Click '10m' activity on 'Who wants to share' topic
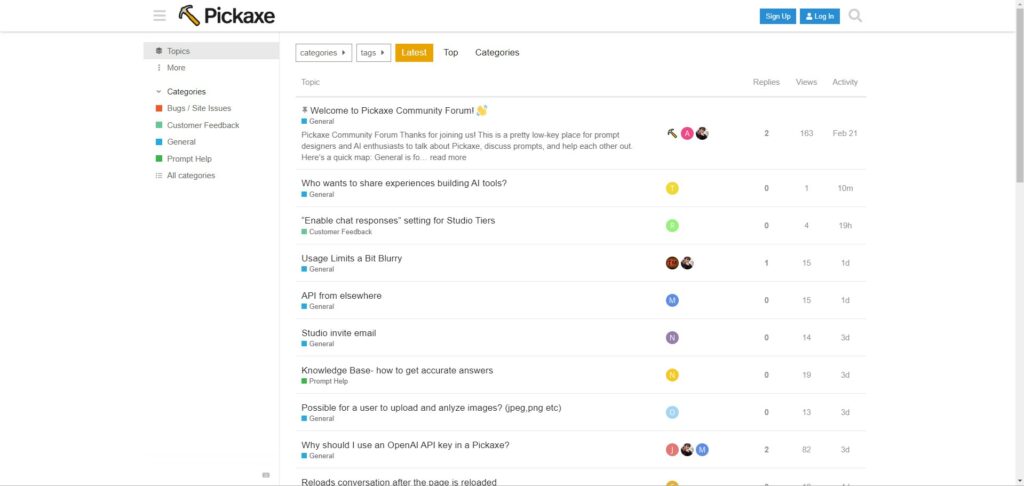1024x486 pixels. 845,188
